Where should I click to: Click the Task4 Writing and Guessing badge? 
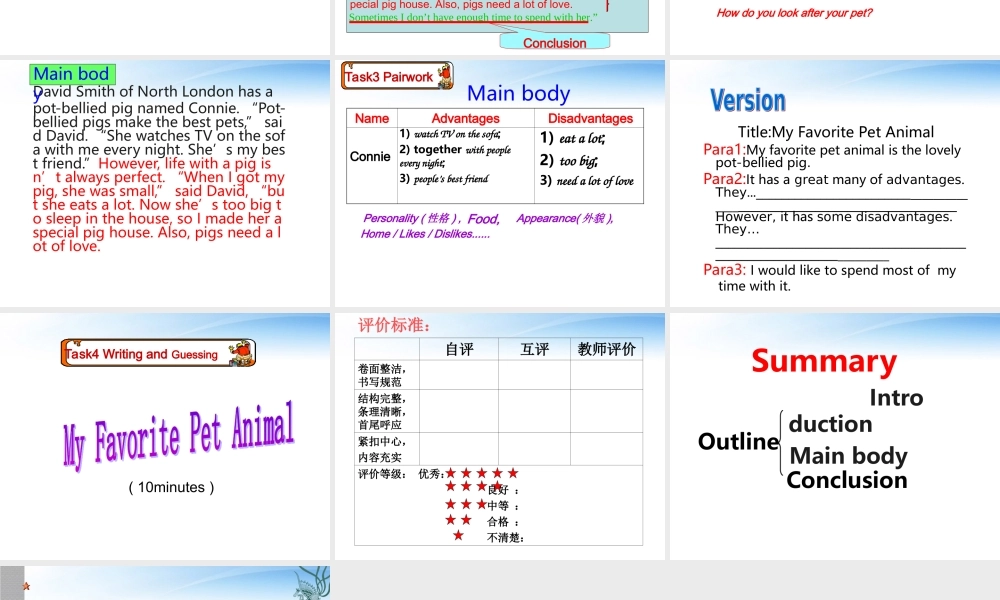pos(158,353)
